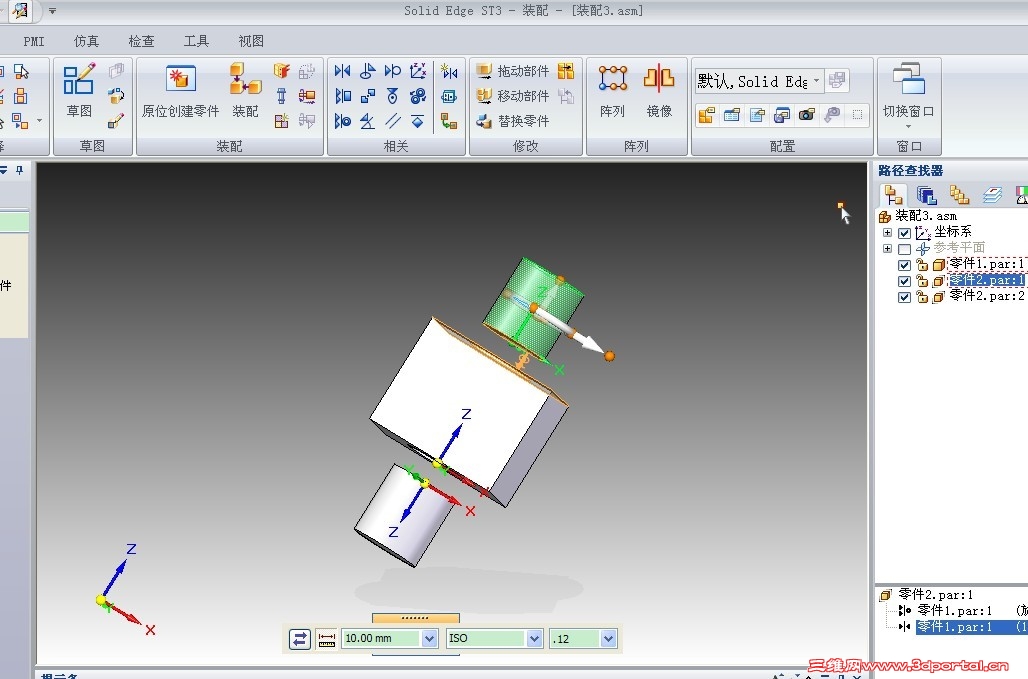Click the 10.00 mm offset value field
This screenshot has width=1028, height=679.
click(x=381, y=638)
